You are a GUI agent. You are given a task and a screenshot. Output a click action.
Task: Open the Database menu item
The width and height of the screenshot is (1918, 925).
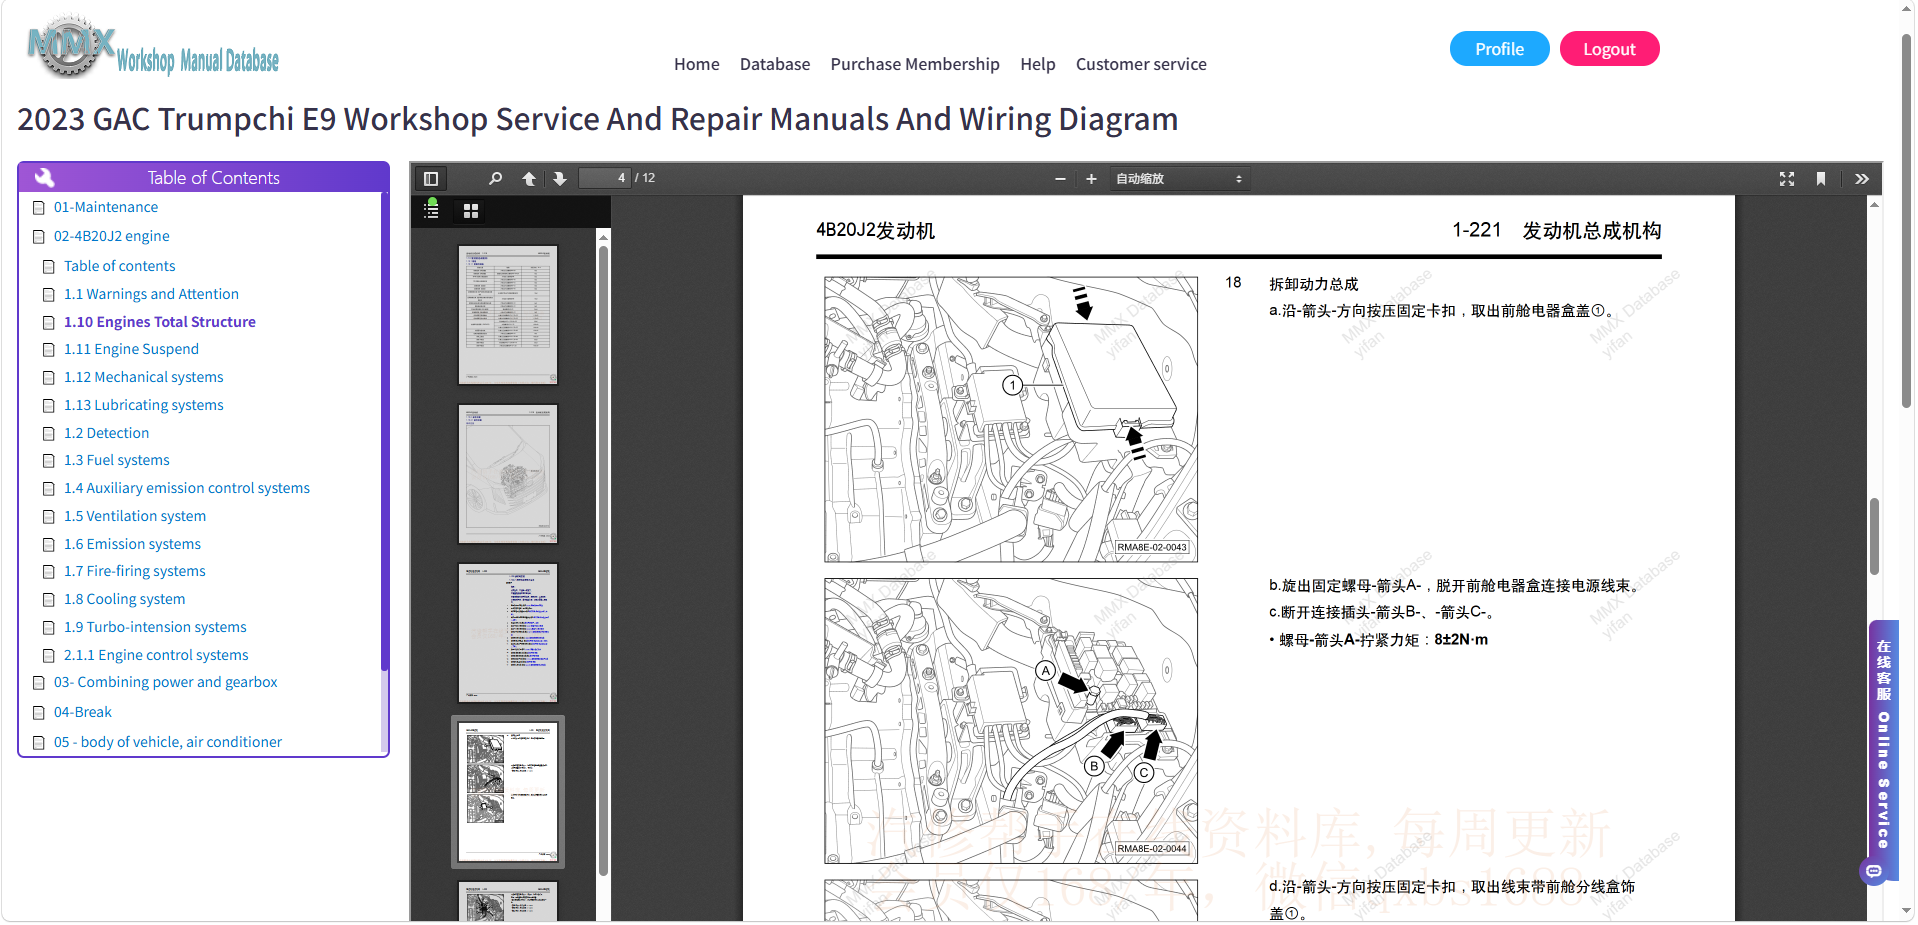[775, 64]
